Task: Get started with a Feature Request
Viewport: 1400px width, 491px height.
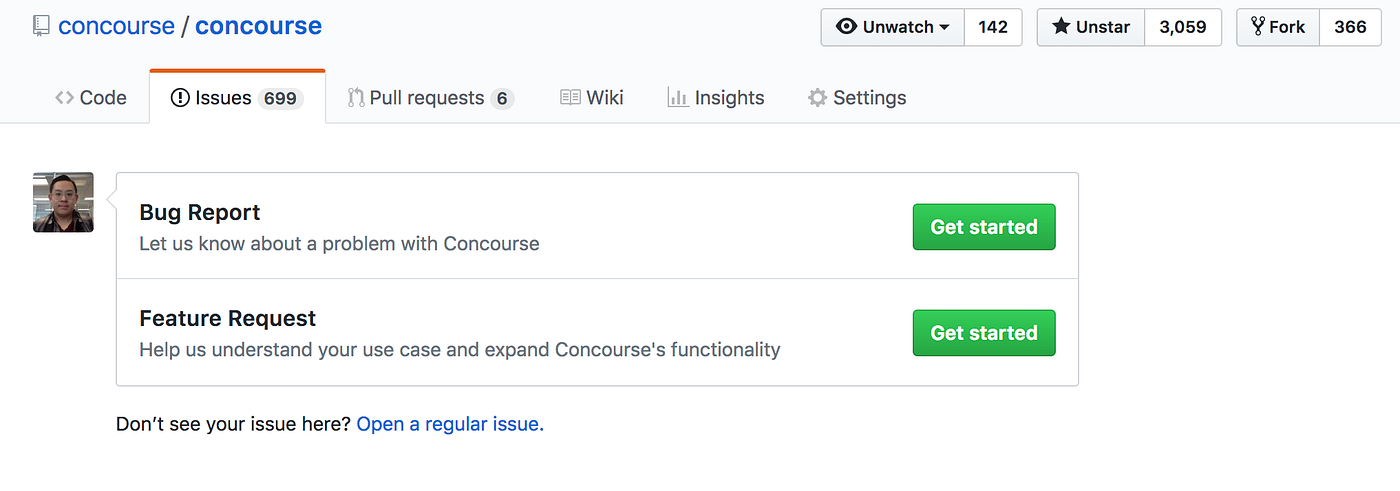Action: click(984, 333)
